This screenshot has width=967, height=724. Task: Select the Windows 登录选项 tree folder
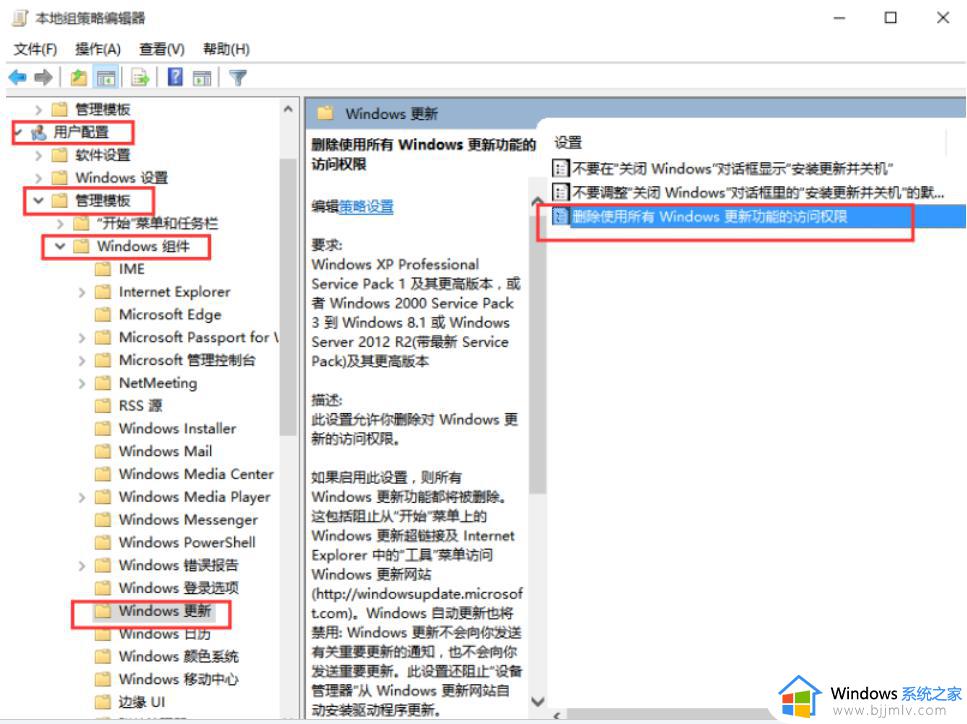tap(178, 588)
